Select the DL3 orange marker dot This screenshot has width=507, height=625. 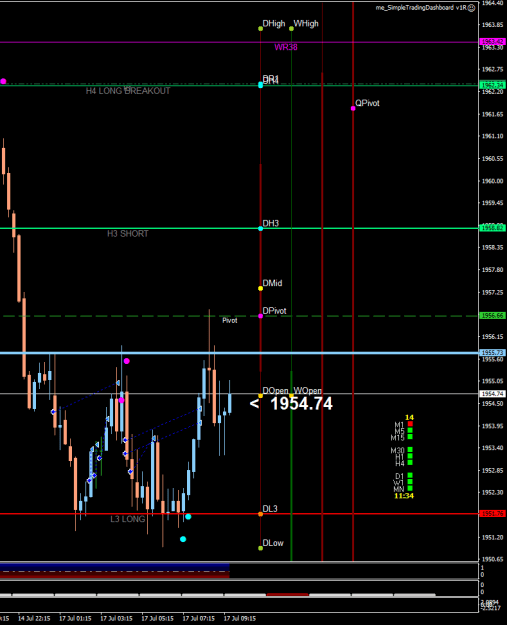(x=261, y=514)
